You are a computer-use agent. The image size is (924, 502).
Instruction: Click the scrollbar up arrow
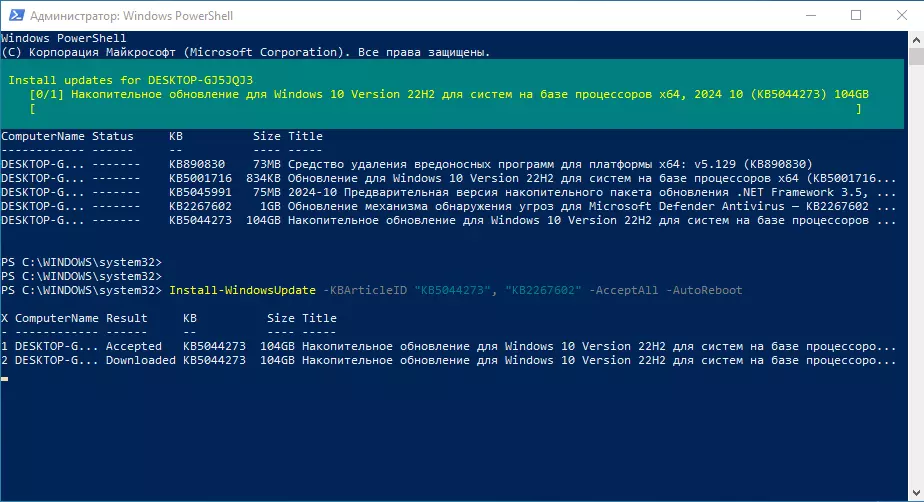(x=914, y=39)
